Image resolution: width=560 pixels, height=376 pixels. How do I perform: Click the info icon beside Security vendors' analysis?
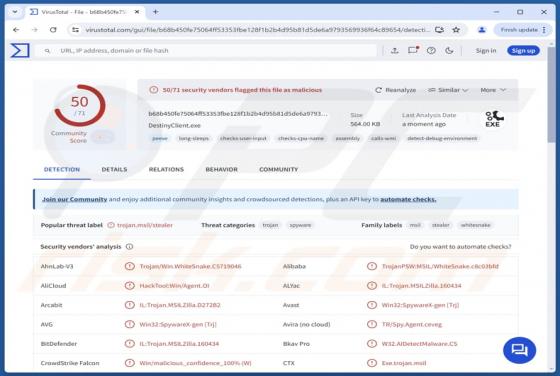[x=130, y=247]
